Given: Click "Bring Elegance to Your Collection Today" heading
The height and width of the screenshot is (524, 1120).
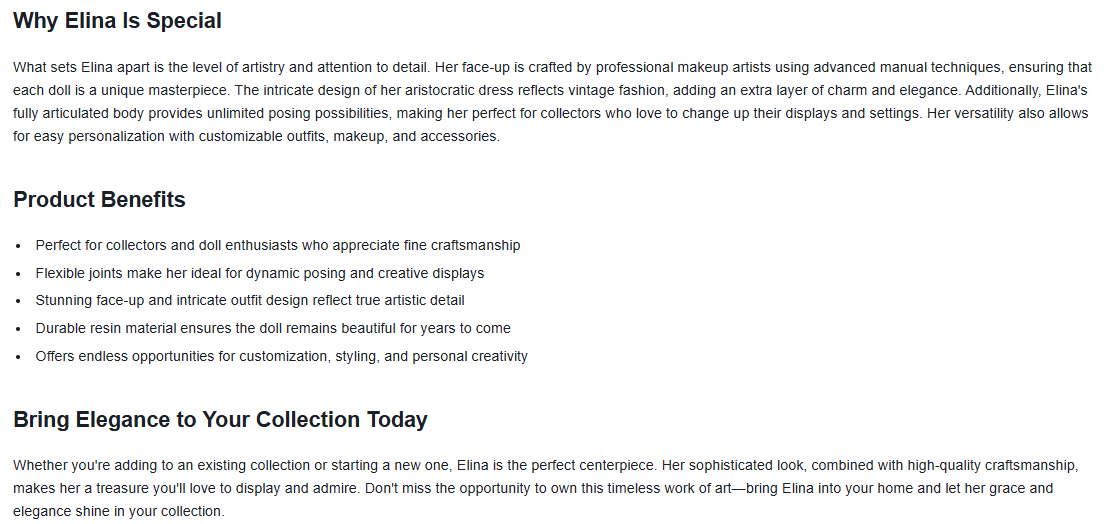Looking at the screenshot, I should click(x=220, y=419).
